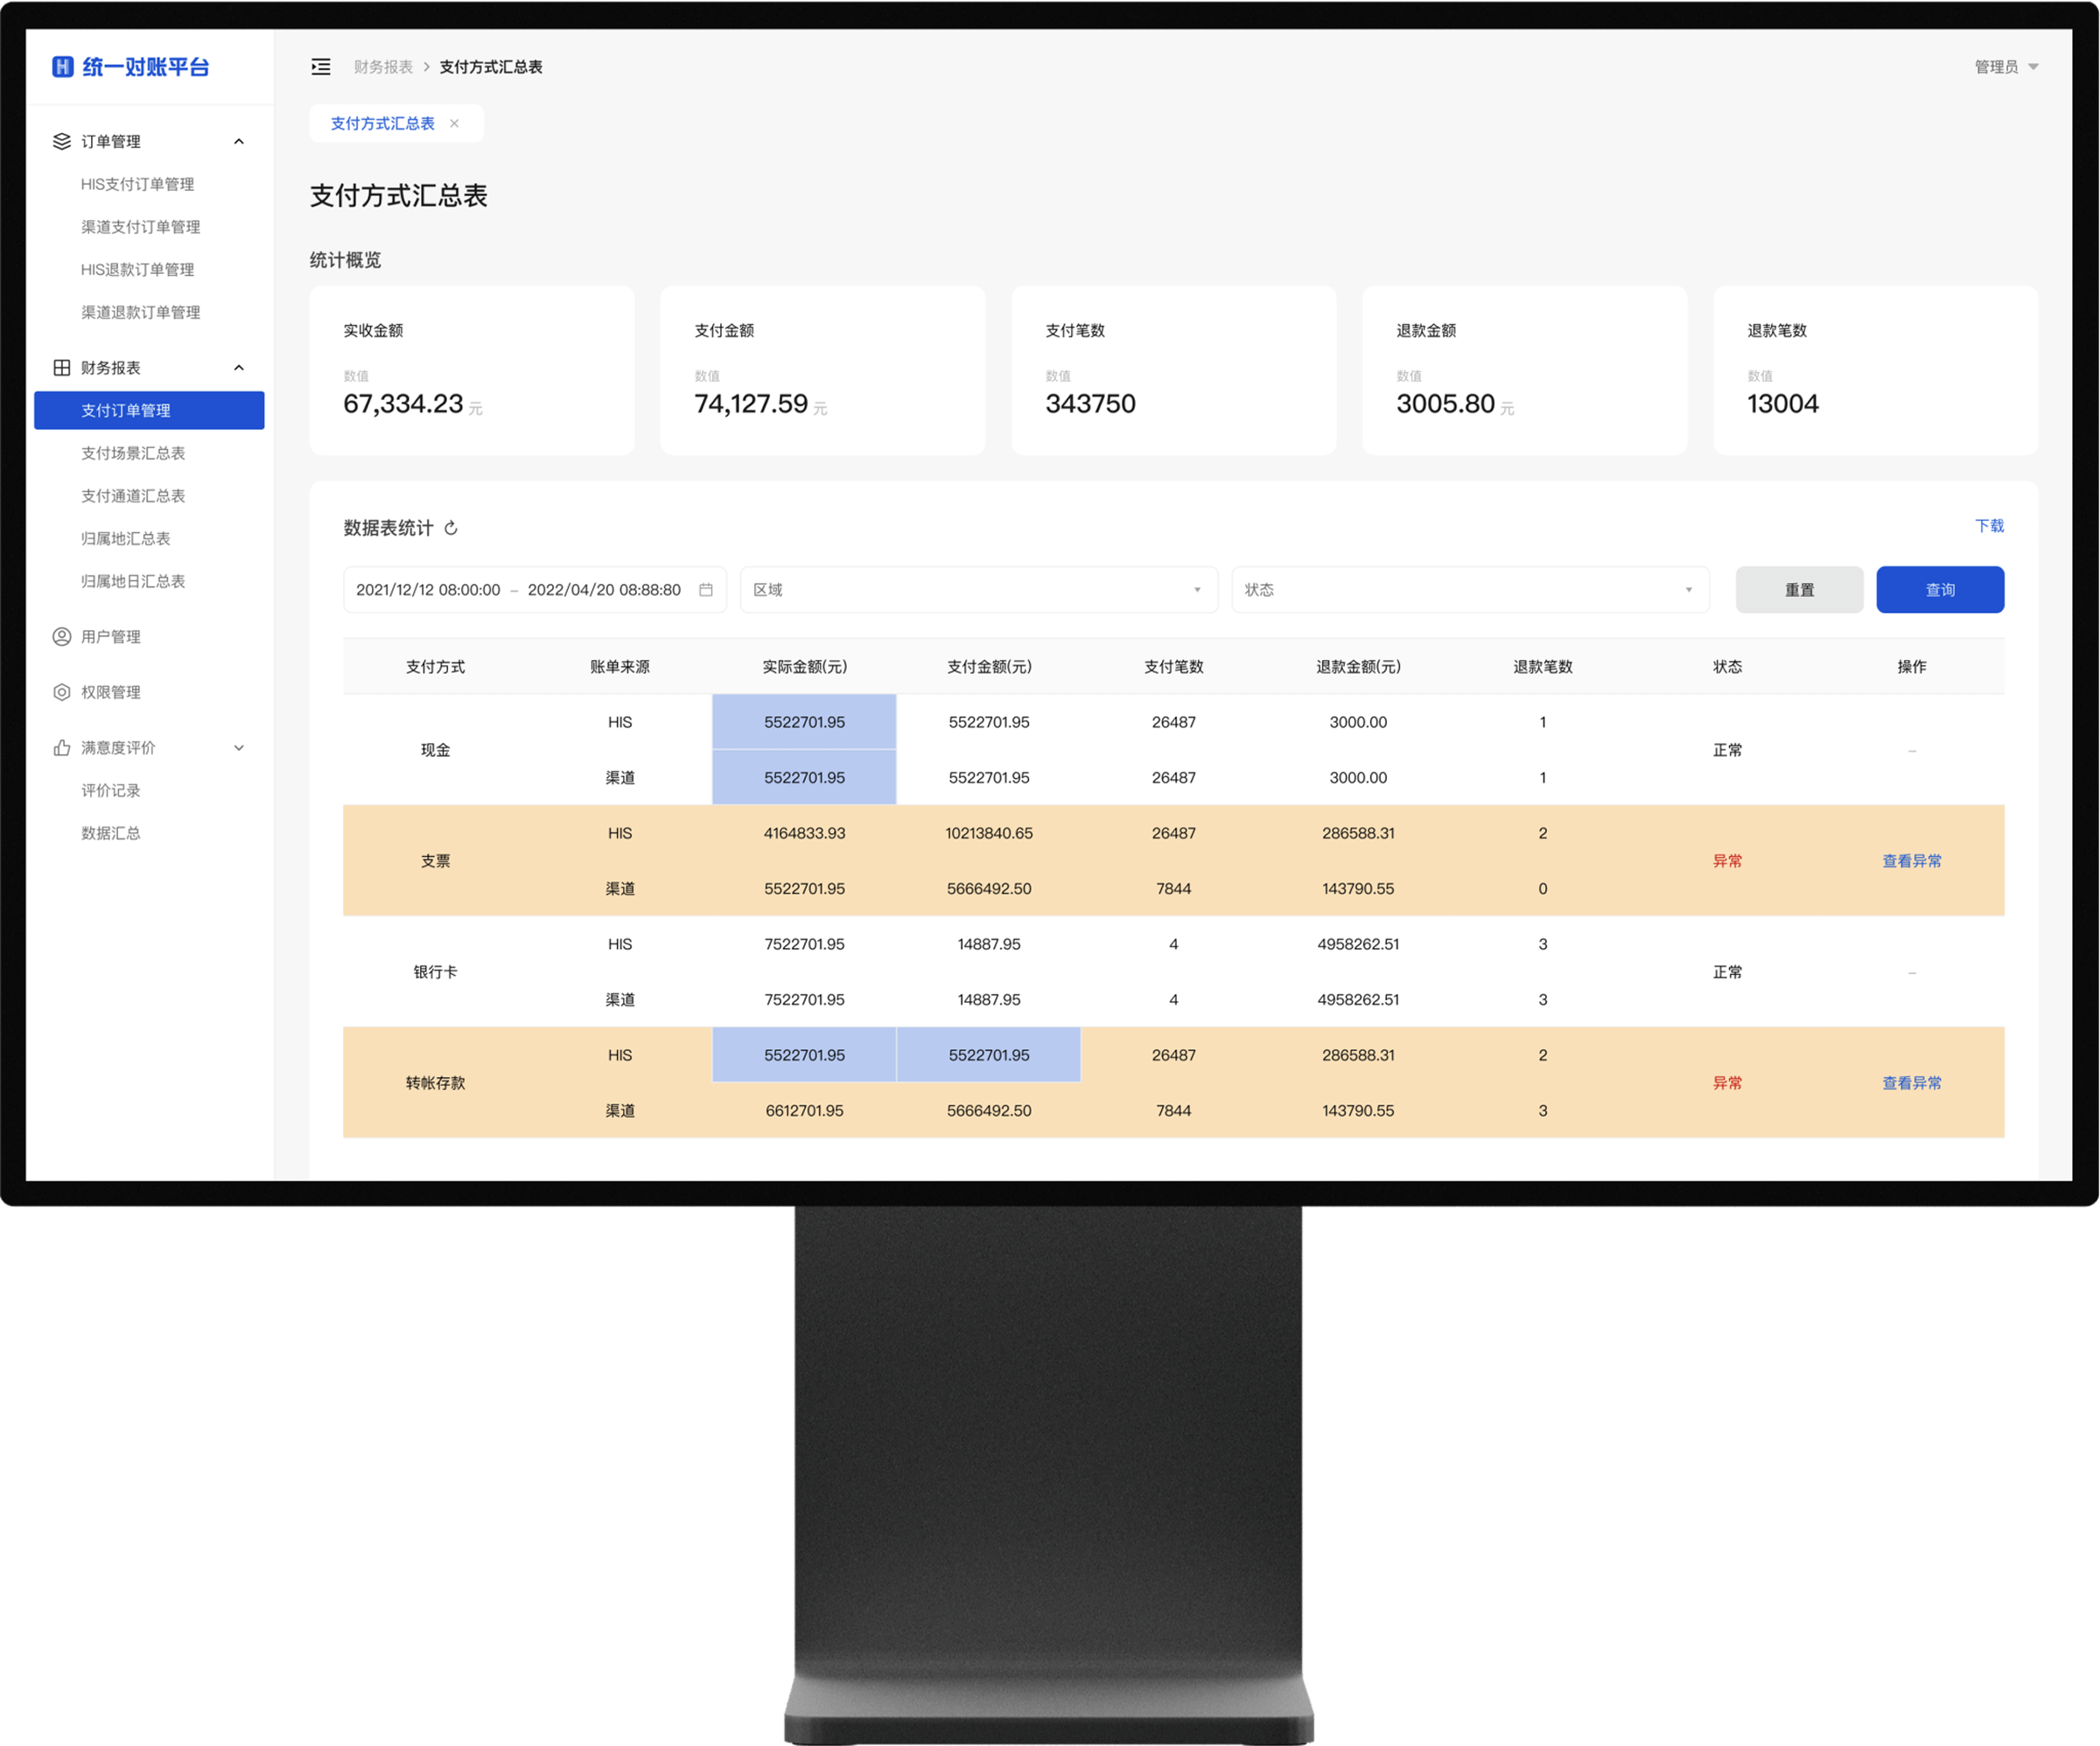Collapse the 财务报表 menu chevron
Image resolution: width=2100 pixels, height=1746 pixels.
239,367
